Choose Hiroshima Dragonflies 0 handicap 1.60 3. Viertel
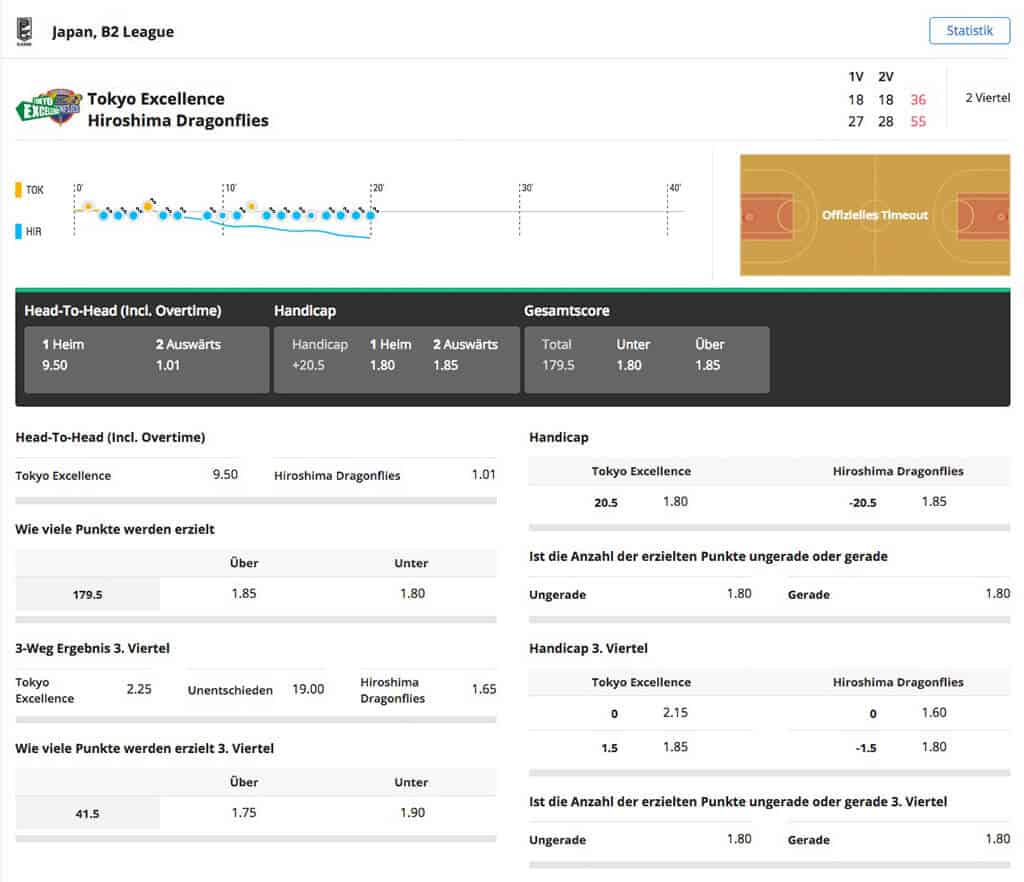 899,713
